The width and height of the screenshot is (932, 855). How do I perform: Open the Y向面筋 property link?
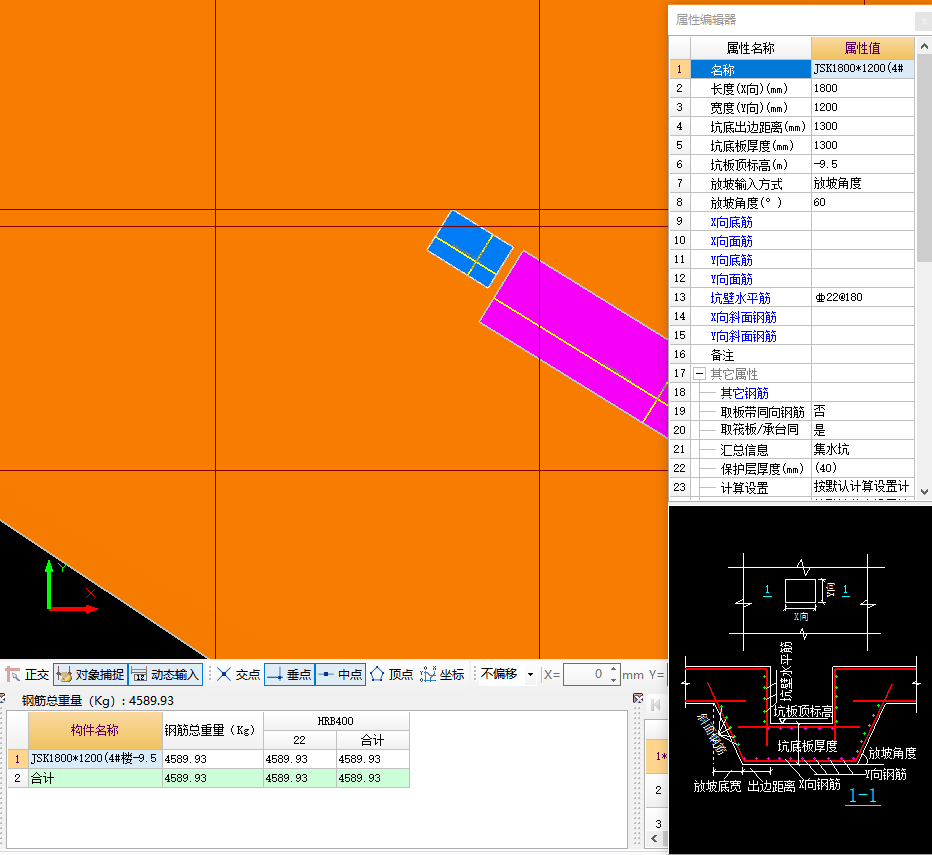[x=731, y=279]
